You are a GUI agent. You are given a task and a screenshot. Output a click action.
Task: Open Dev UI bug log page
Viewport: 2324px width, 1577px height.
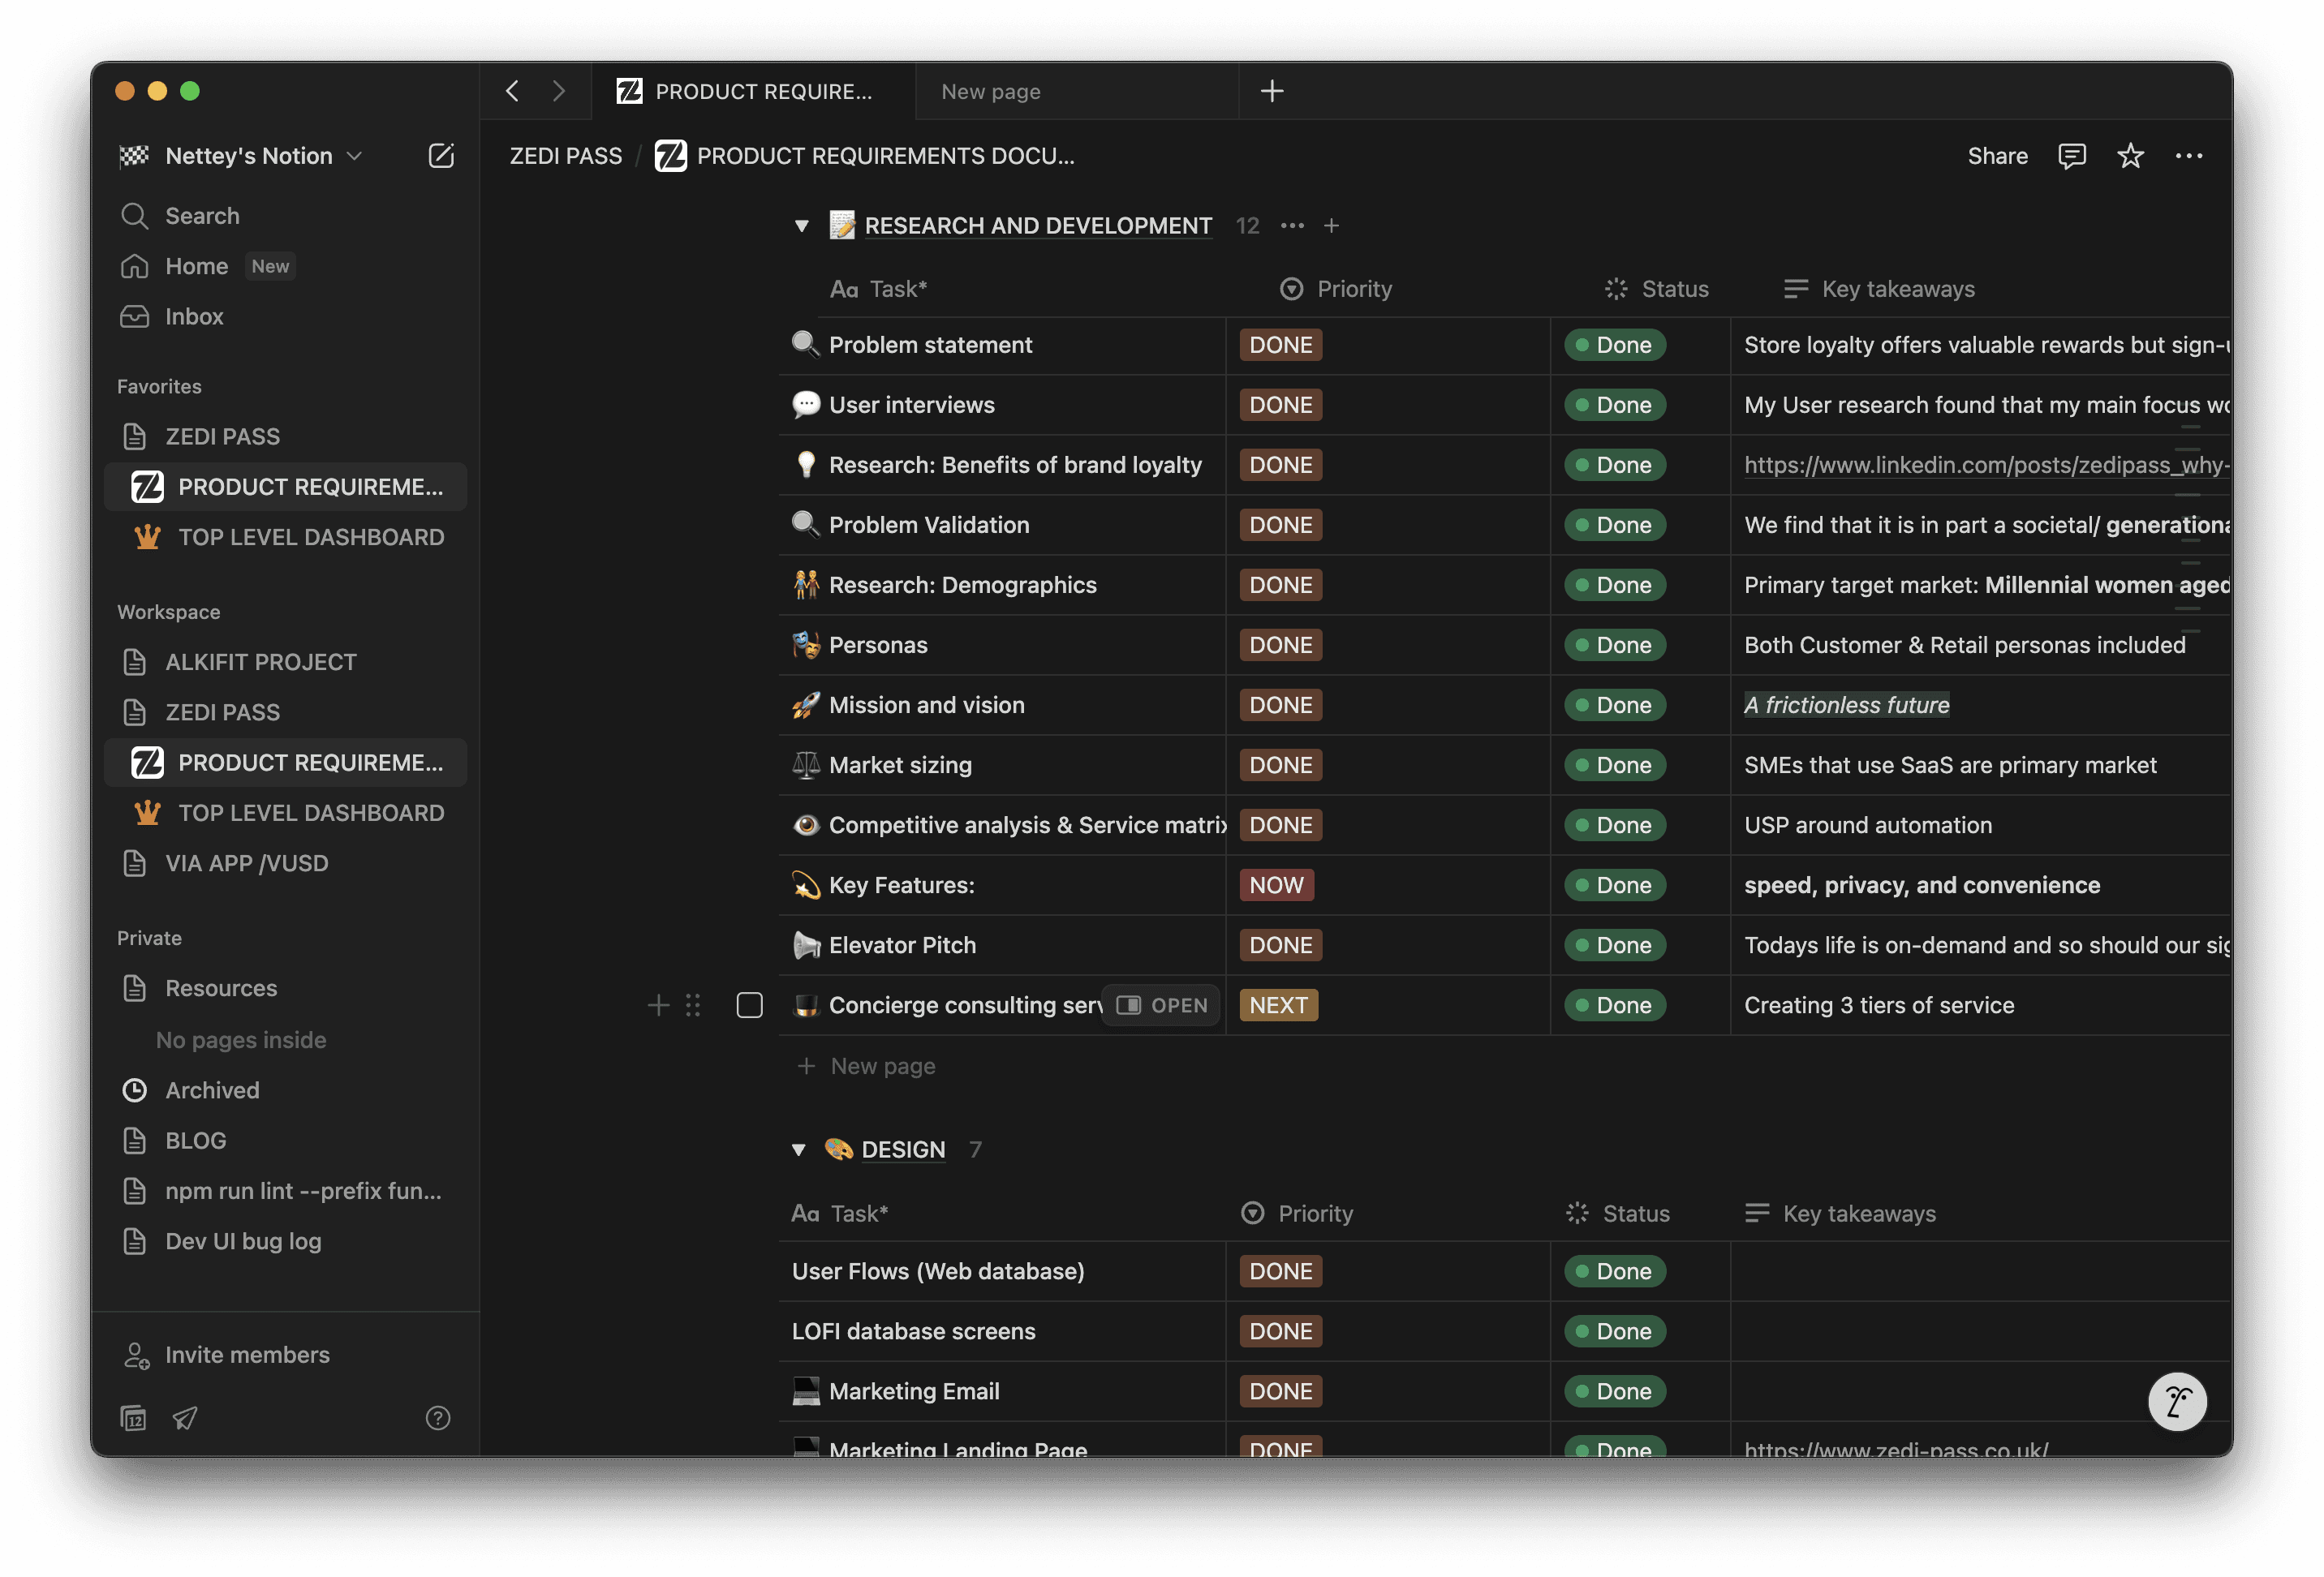click(285, 1241)
